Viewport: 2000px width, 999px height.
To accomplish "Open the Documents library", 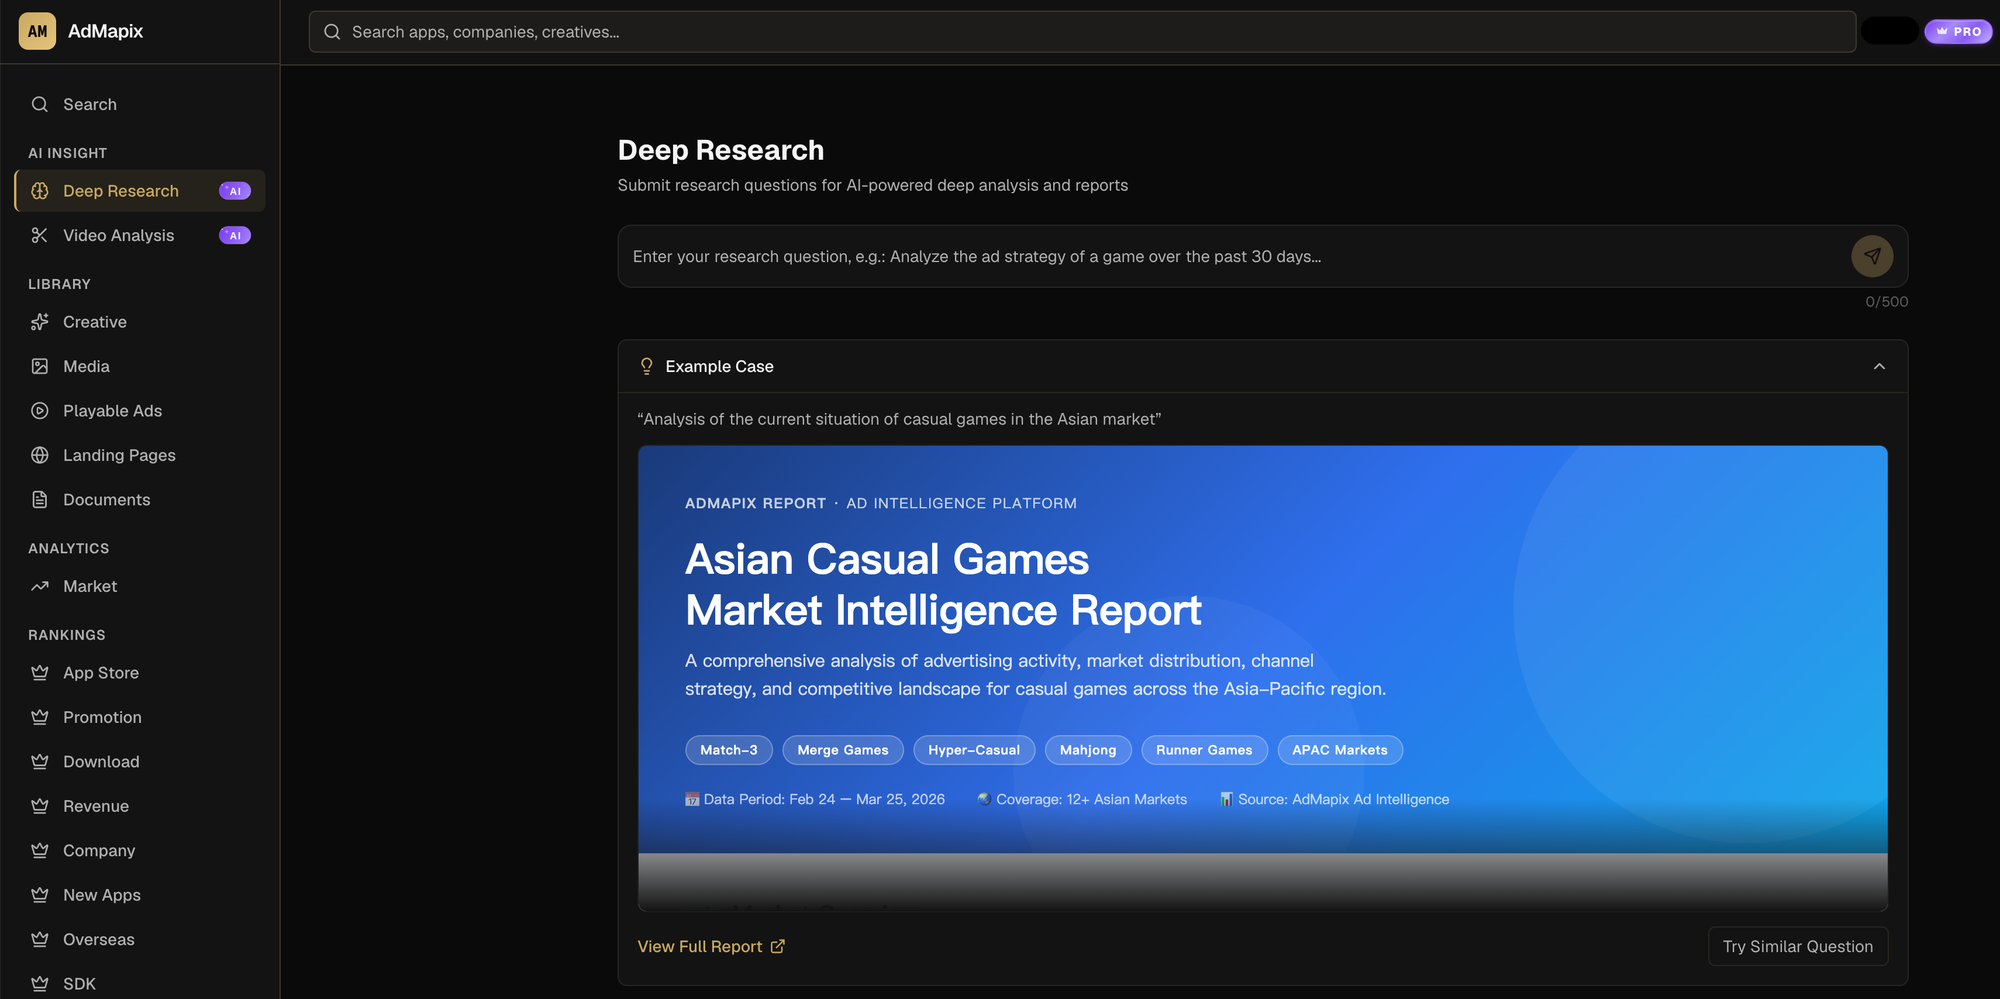I will (x=106, y=499).
